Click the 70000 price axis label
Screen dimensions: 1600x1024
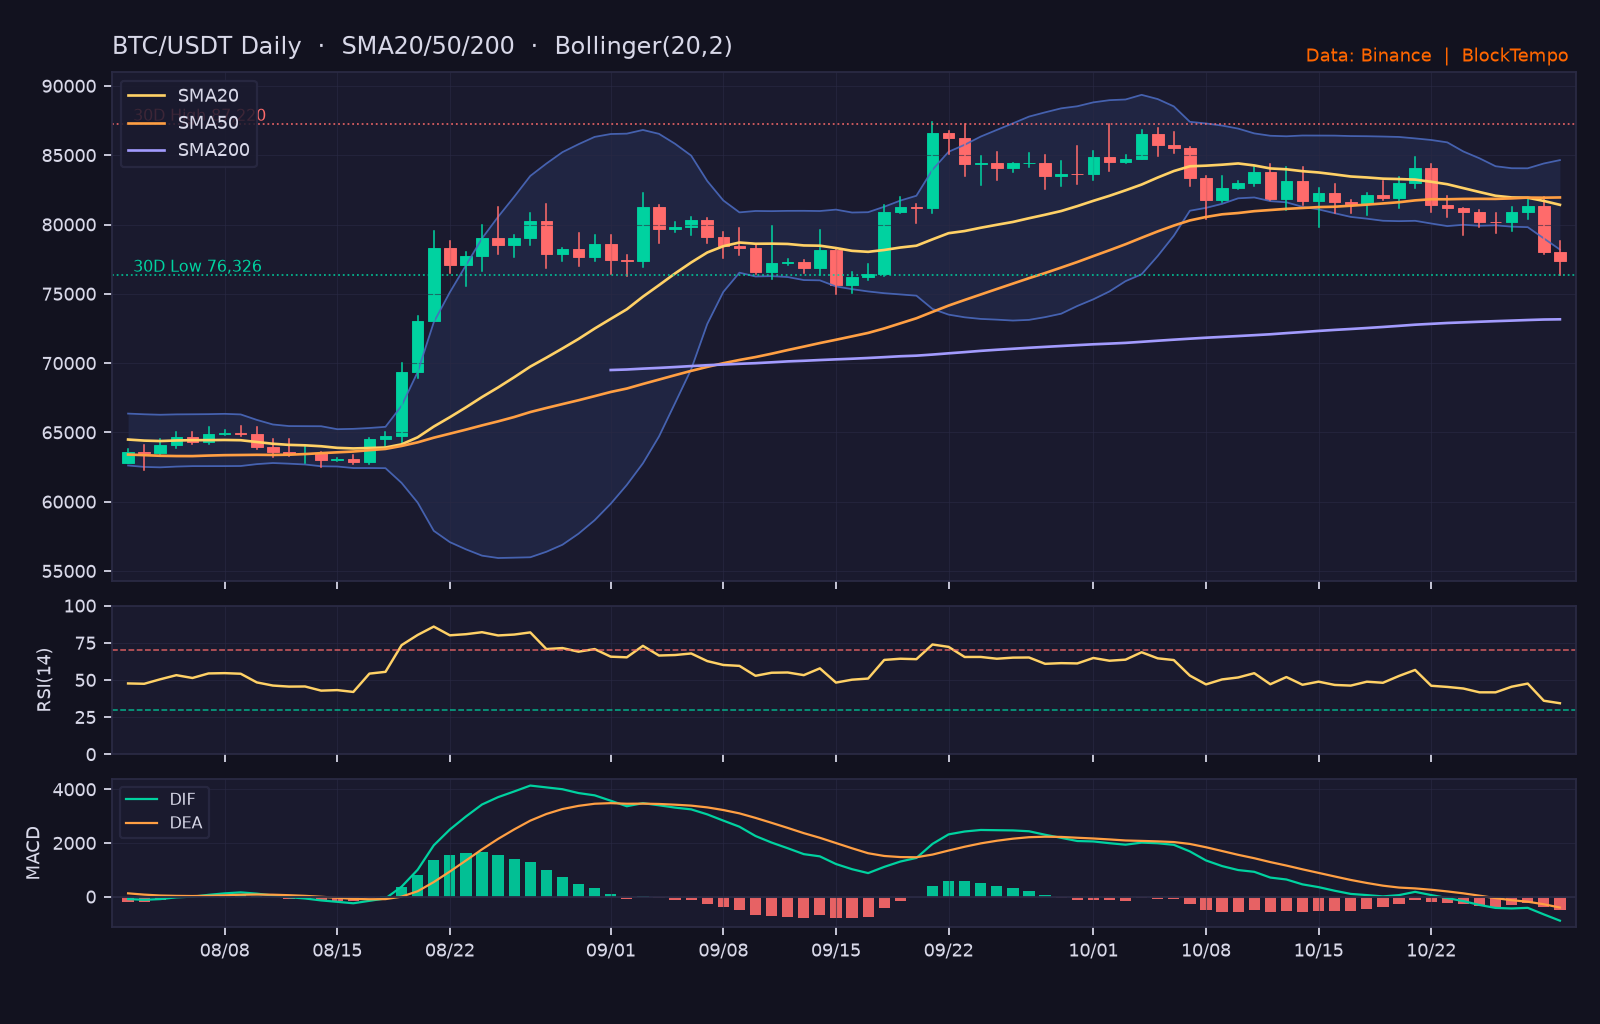tap(69, 364)
